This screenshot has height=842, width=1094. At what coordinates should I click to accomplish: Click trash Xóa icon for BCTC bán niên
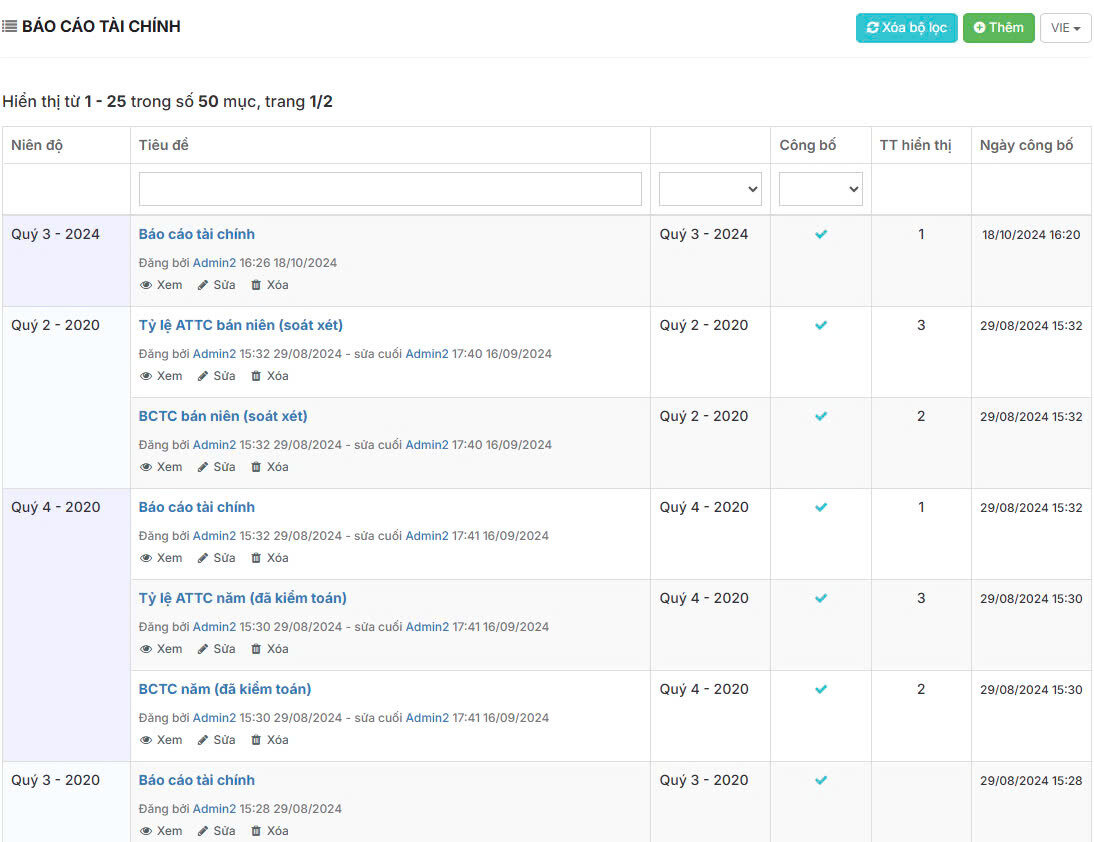click(256, 467)
